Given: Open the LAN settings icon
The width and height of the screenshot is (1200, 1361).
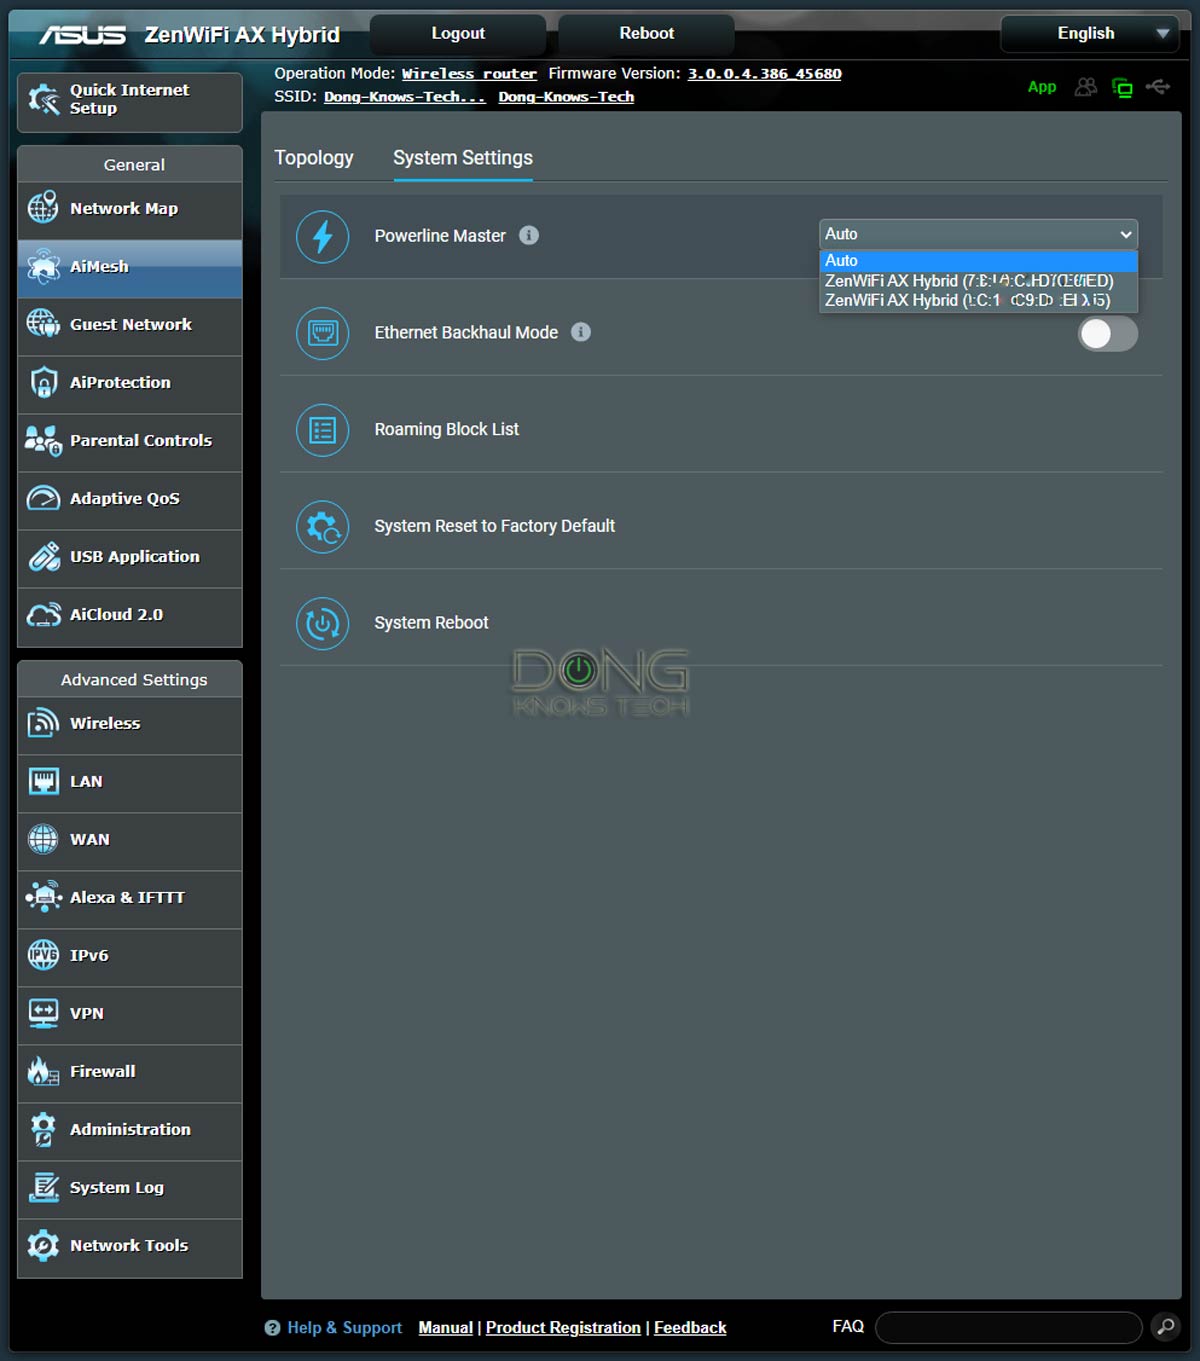Looking at the screenshot, I should [43, 781].
